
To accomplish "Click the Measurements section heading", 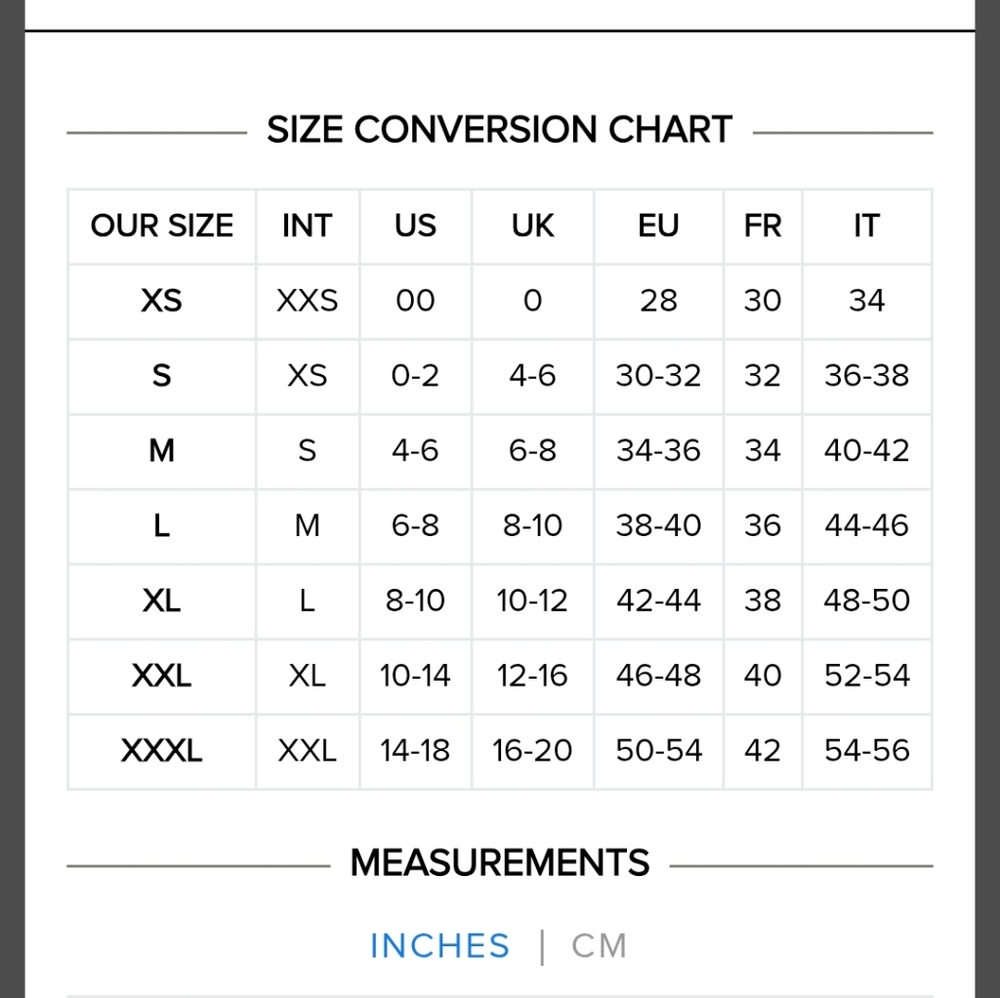I will pos(500,863).
